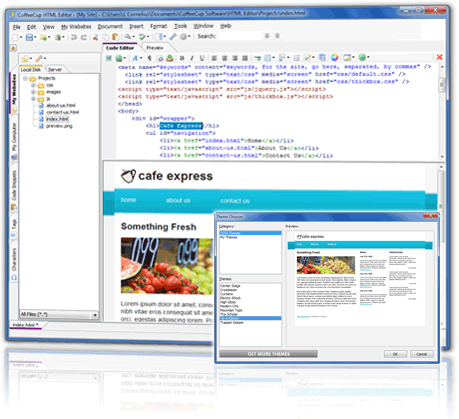Viewport: 459px width, 419px height.
Task: Select 'Trapper Keeper' theme in list
Action: point(232,323)
